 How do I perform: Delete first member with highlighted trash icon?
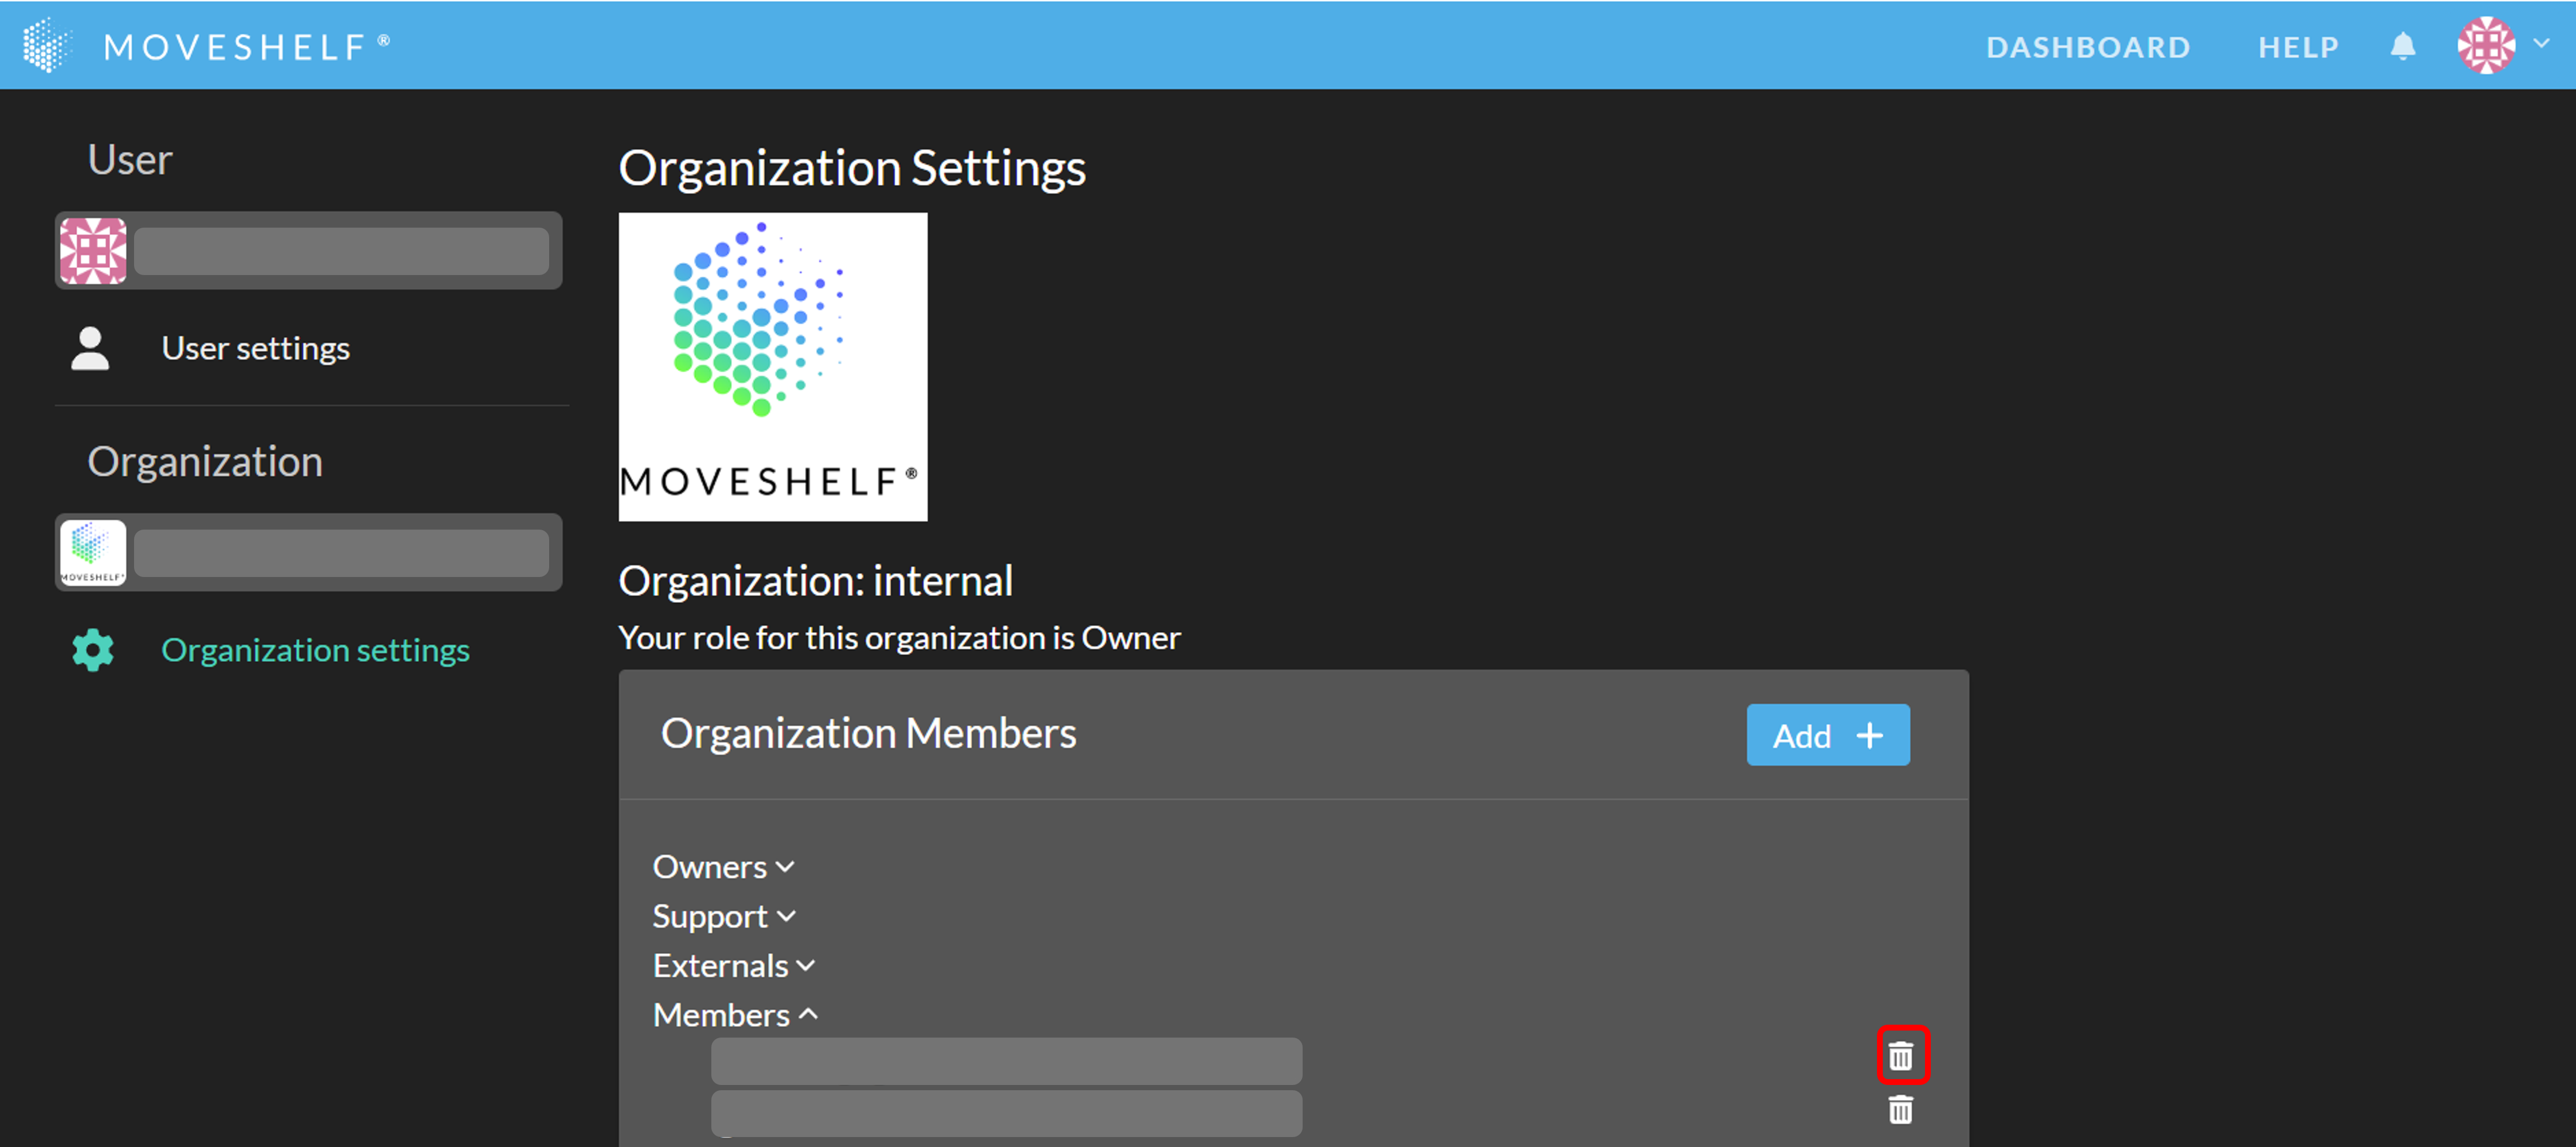tap(1900, 1055)
